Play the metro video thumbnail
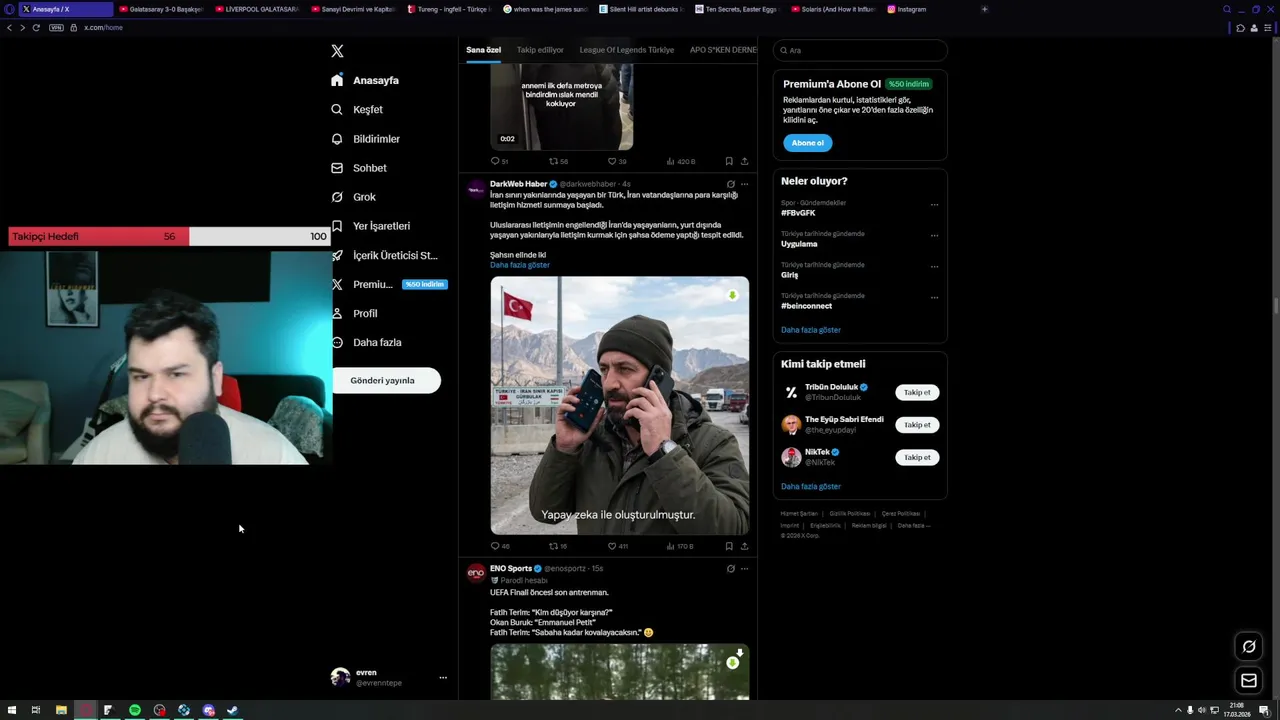Screen dimensions: 1280x720 [562, 107]
